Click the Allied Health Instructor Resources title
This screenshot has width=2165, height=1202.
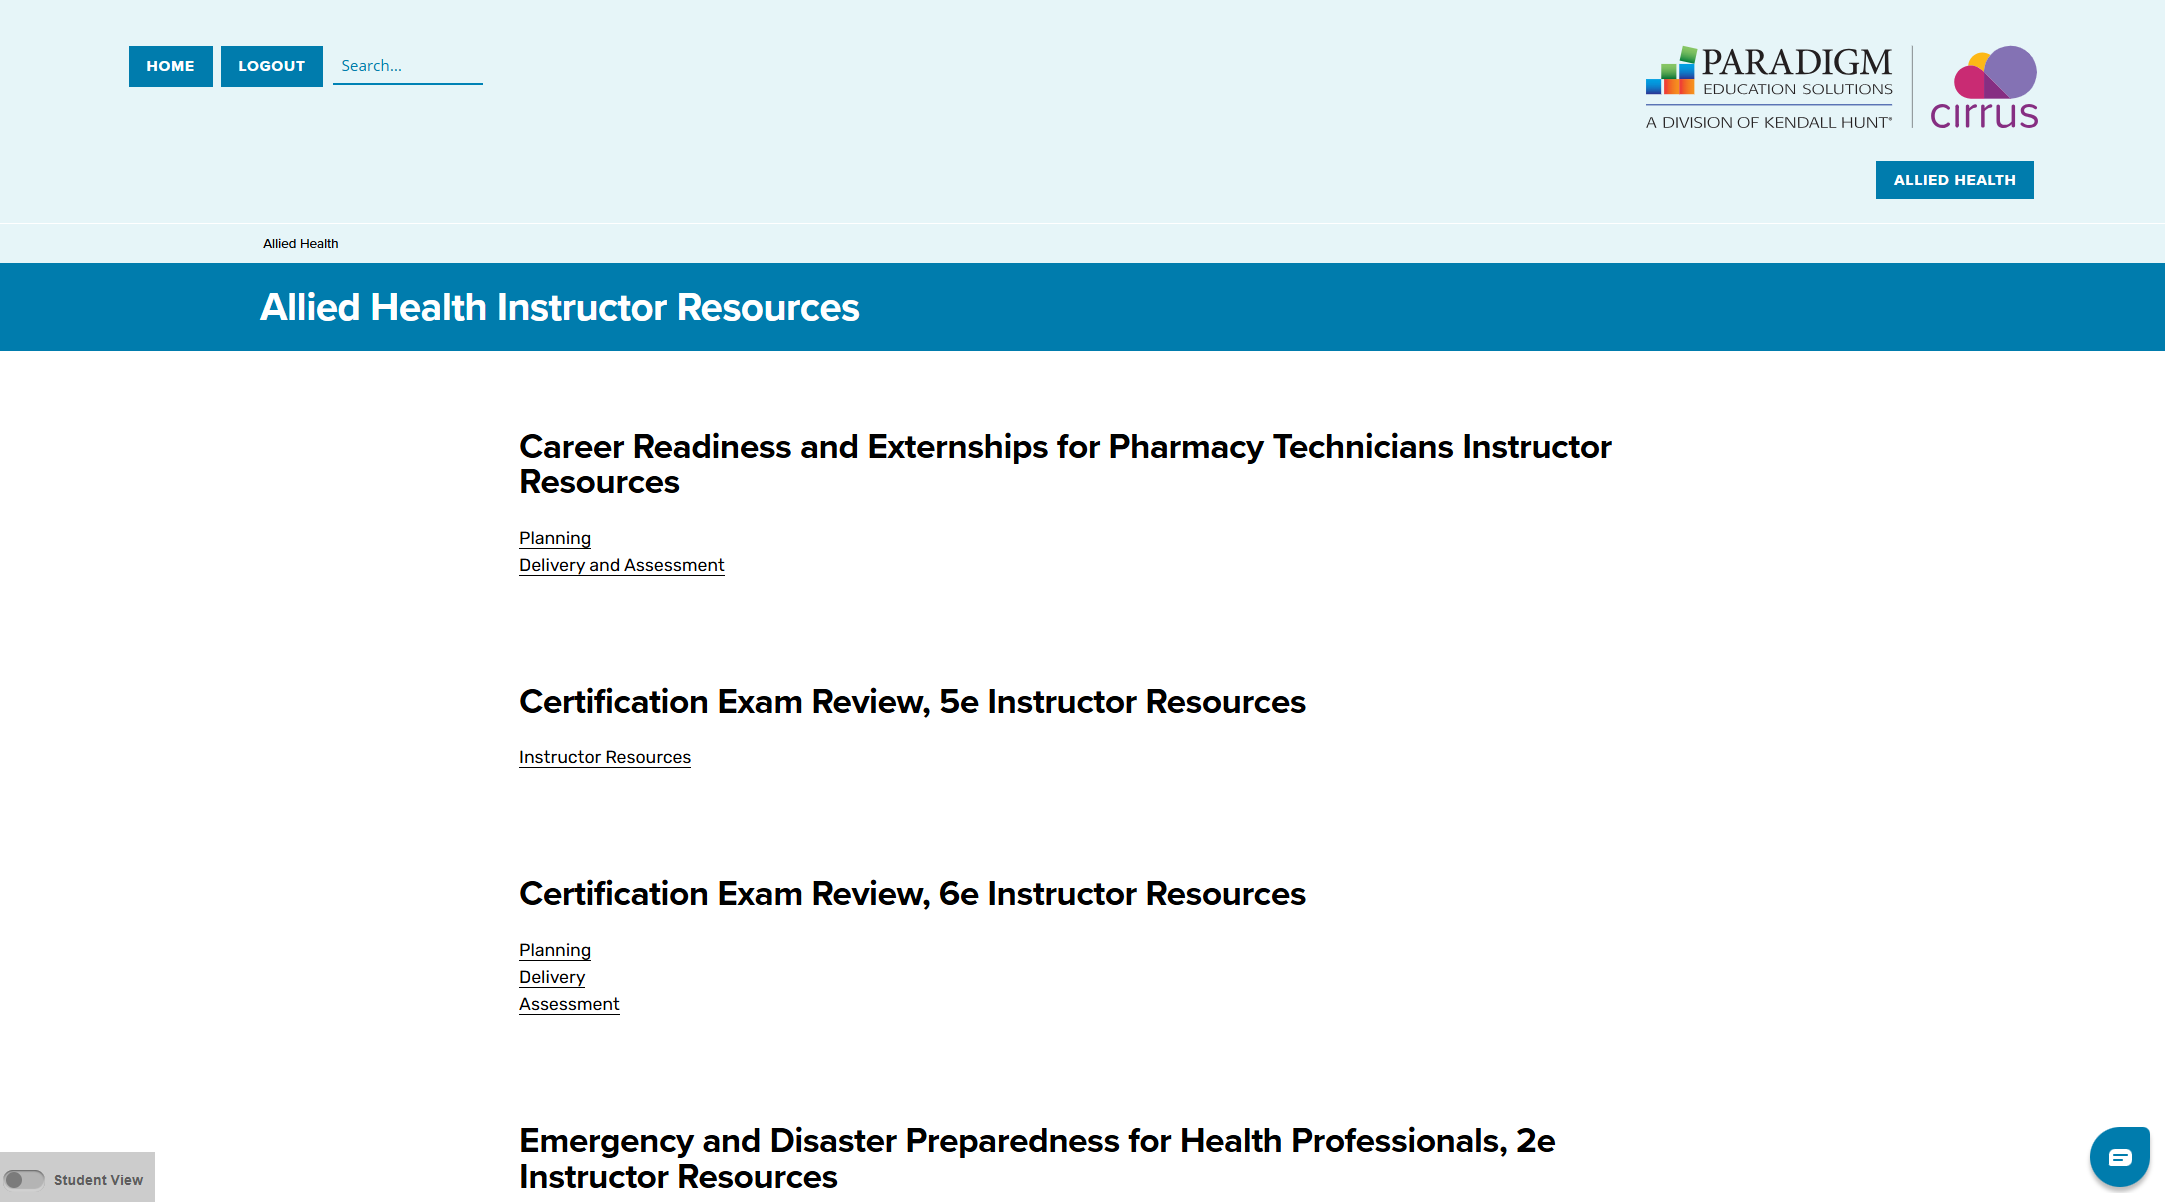[560, 307]
